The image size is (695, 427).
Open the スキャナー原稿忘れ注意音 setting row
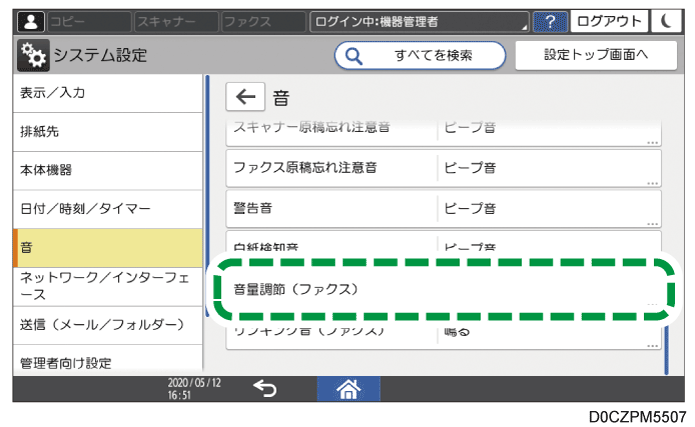pyautogui.click(x=444, y=132)
